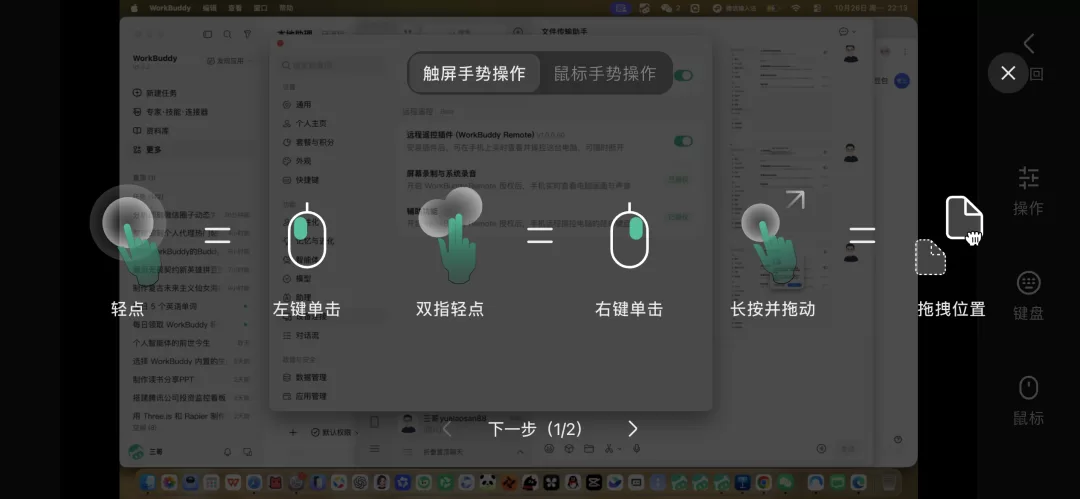Screen dimensions: 1080x499
Task: Select 套餐与积分 in the settings list
Action: click(308, 142)
